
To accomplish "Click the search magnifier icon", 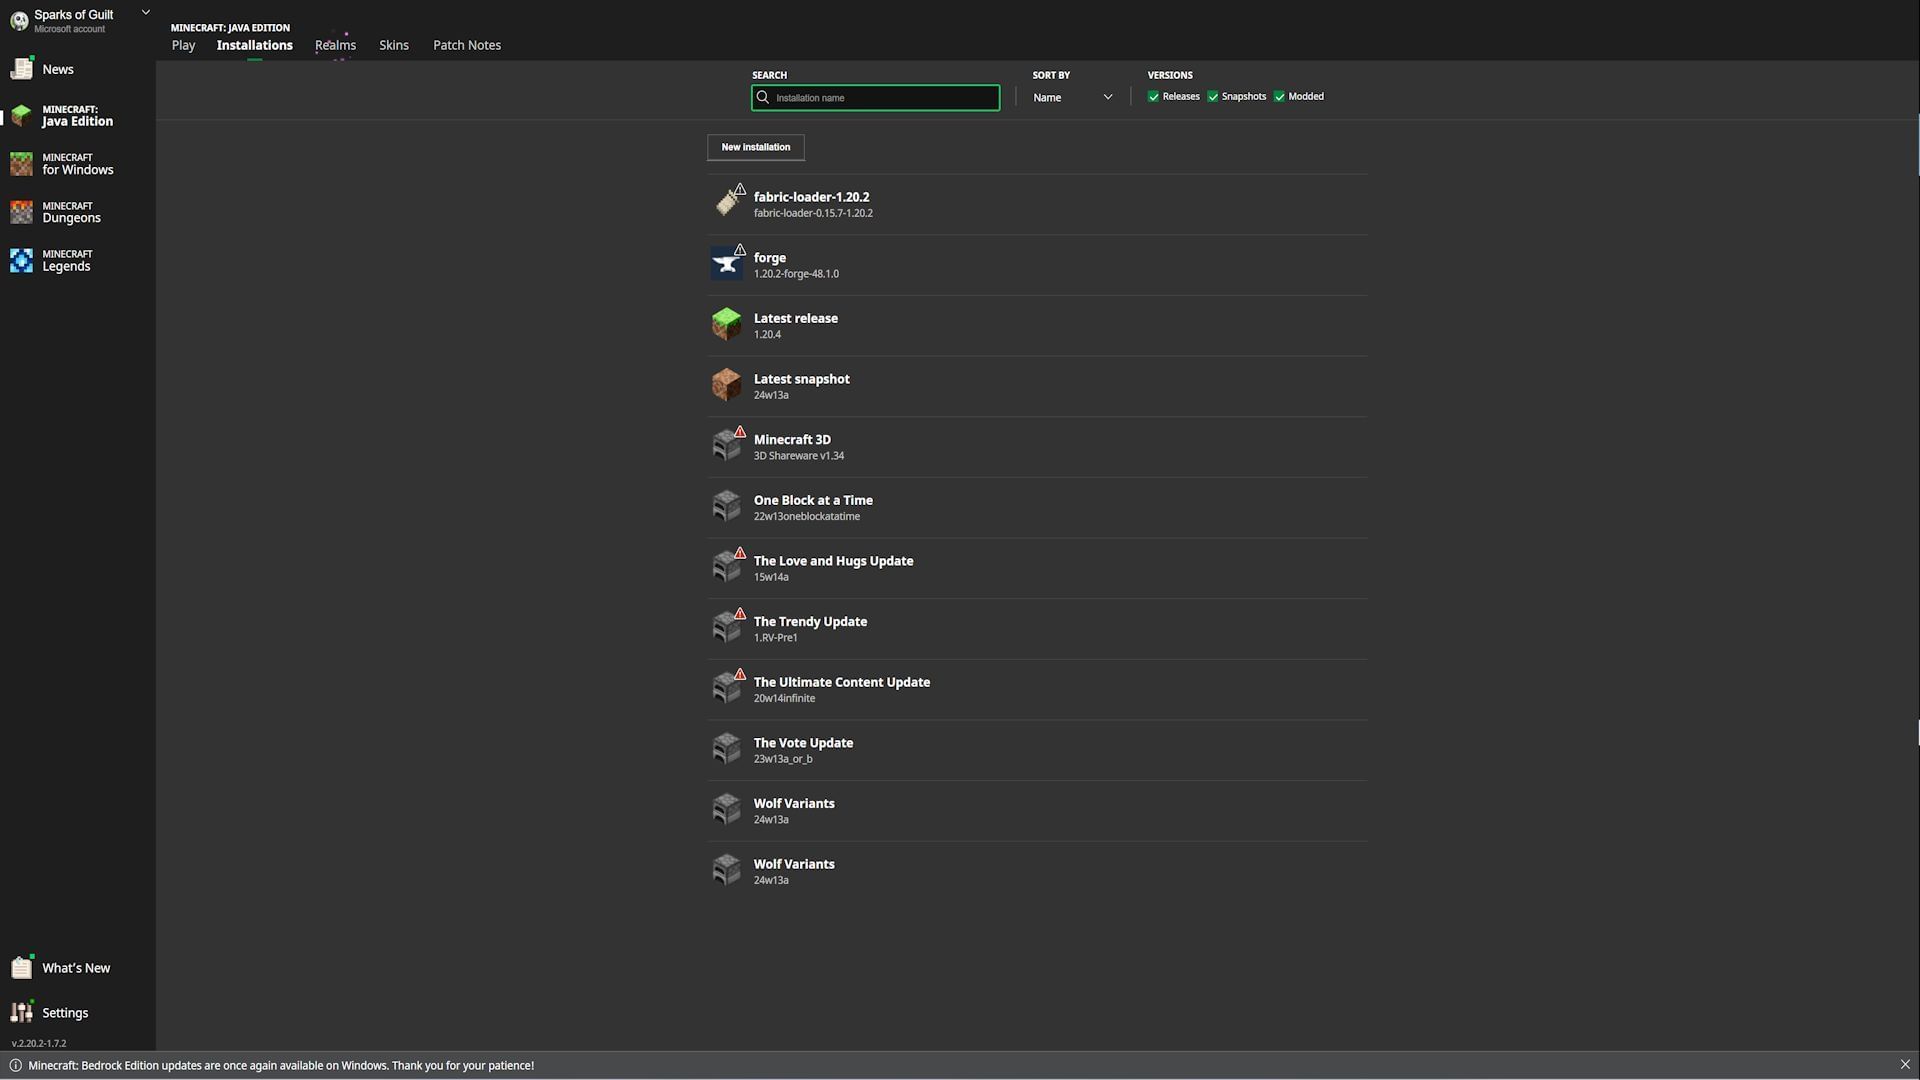I will [x=763, y=97].
